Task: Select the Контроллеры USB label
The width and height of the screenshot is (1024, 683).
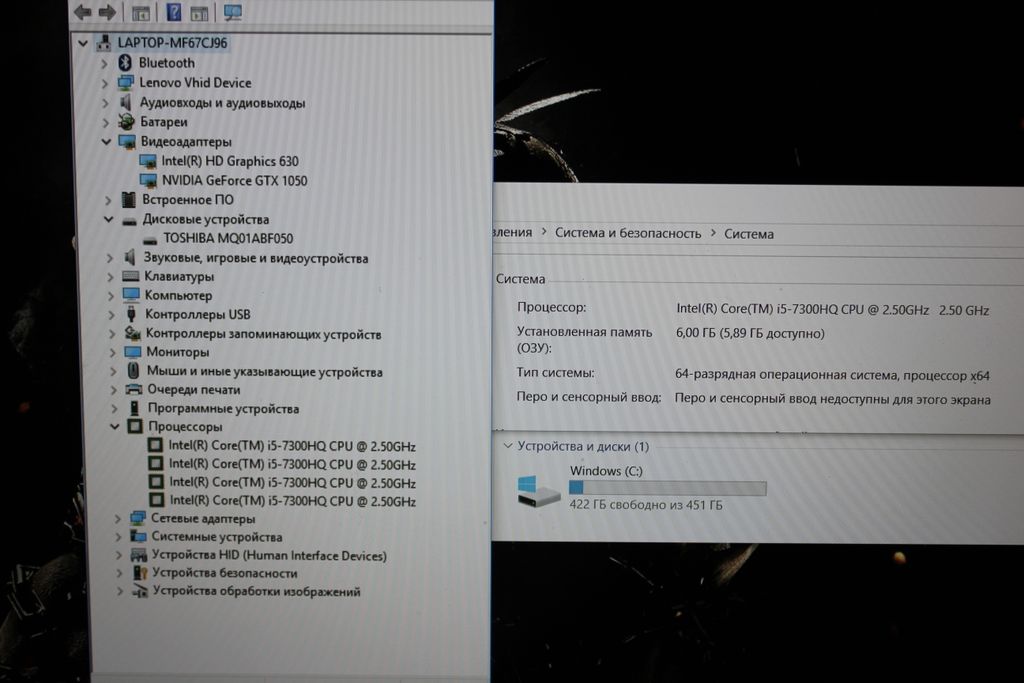Action: coord(197,315)
